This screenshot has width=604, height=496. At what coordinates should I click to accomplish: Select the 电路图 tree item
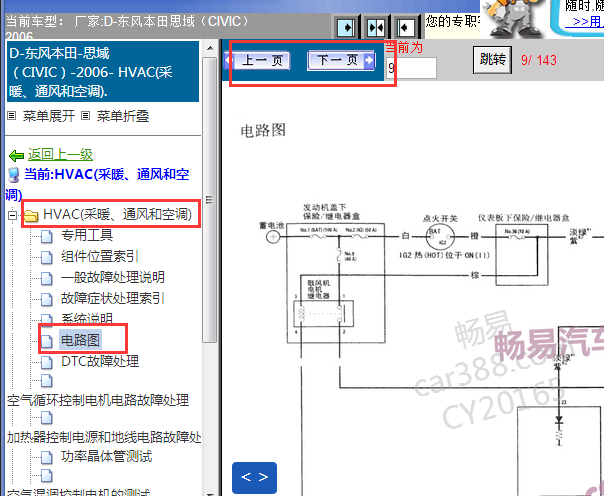click(80, 340)
